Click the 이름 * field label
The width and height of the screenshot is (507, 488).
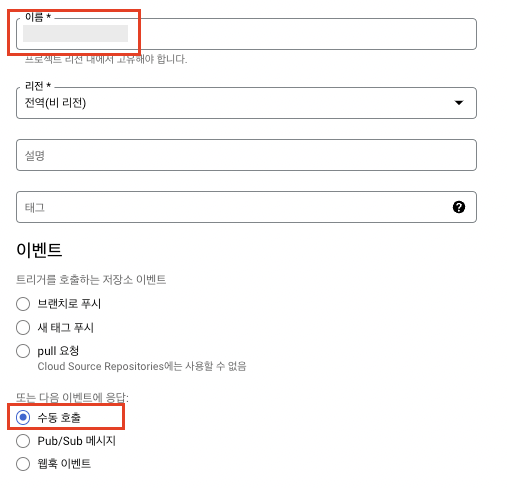click(x=38, y=17)
